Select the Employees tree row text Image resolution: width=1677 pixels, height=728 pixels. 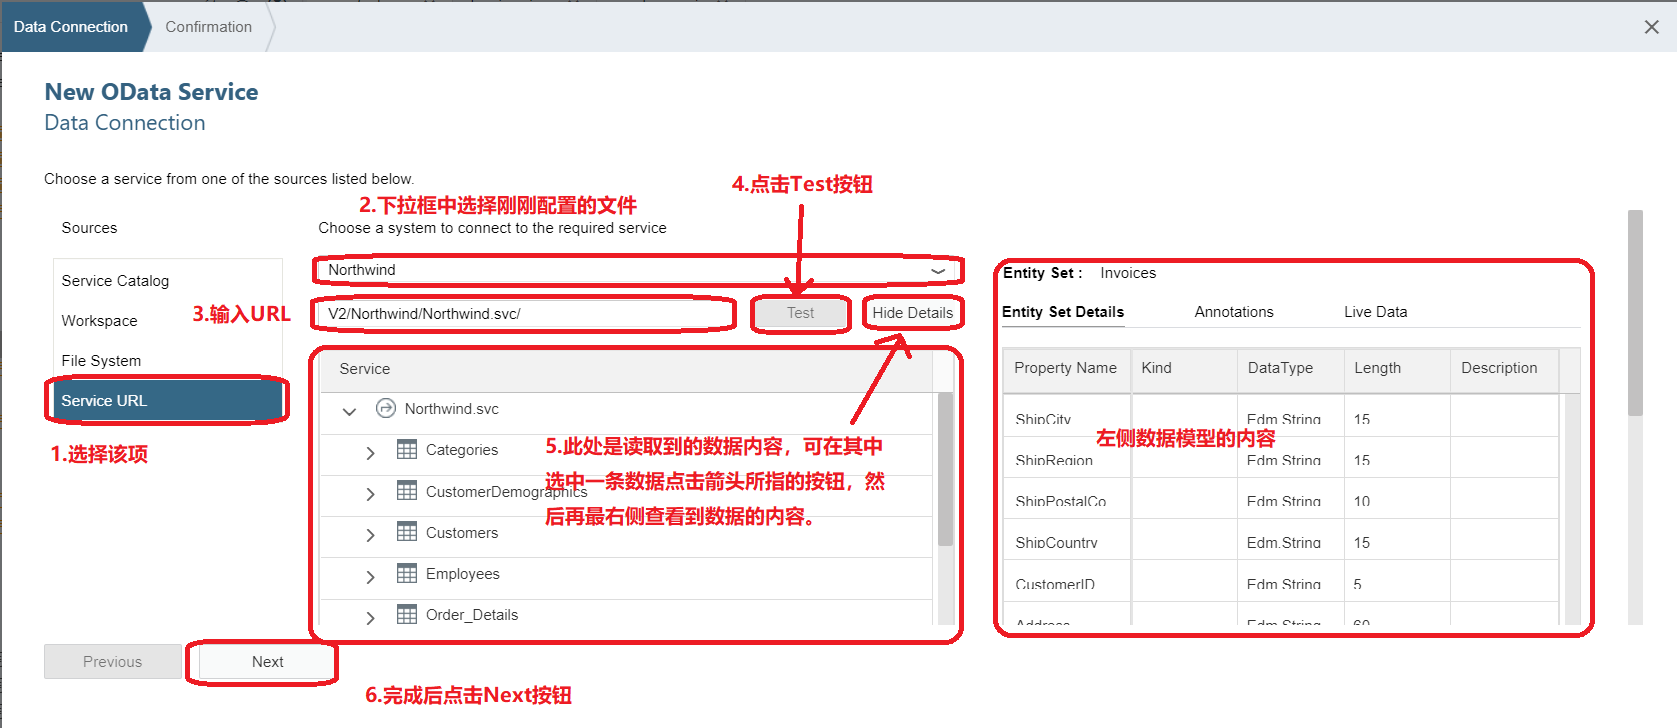coord(463,574)
